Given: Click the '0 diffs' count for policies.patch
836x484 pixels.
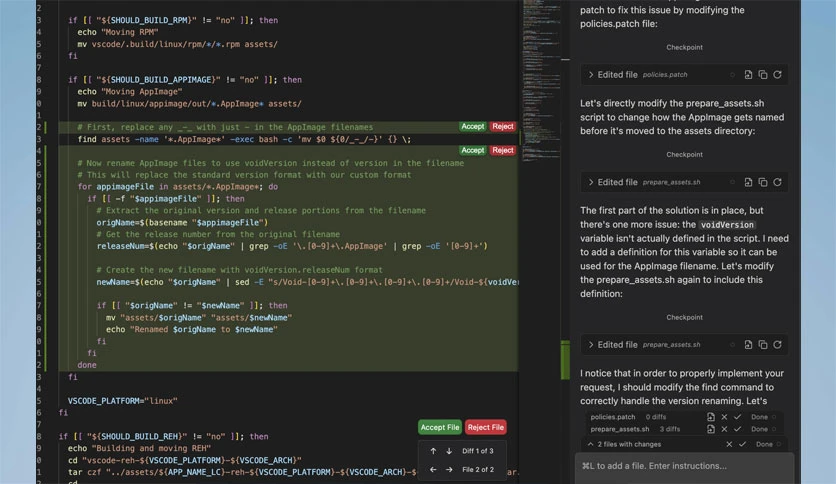Looking at the screenshot, I should tap(656, 417).
